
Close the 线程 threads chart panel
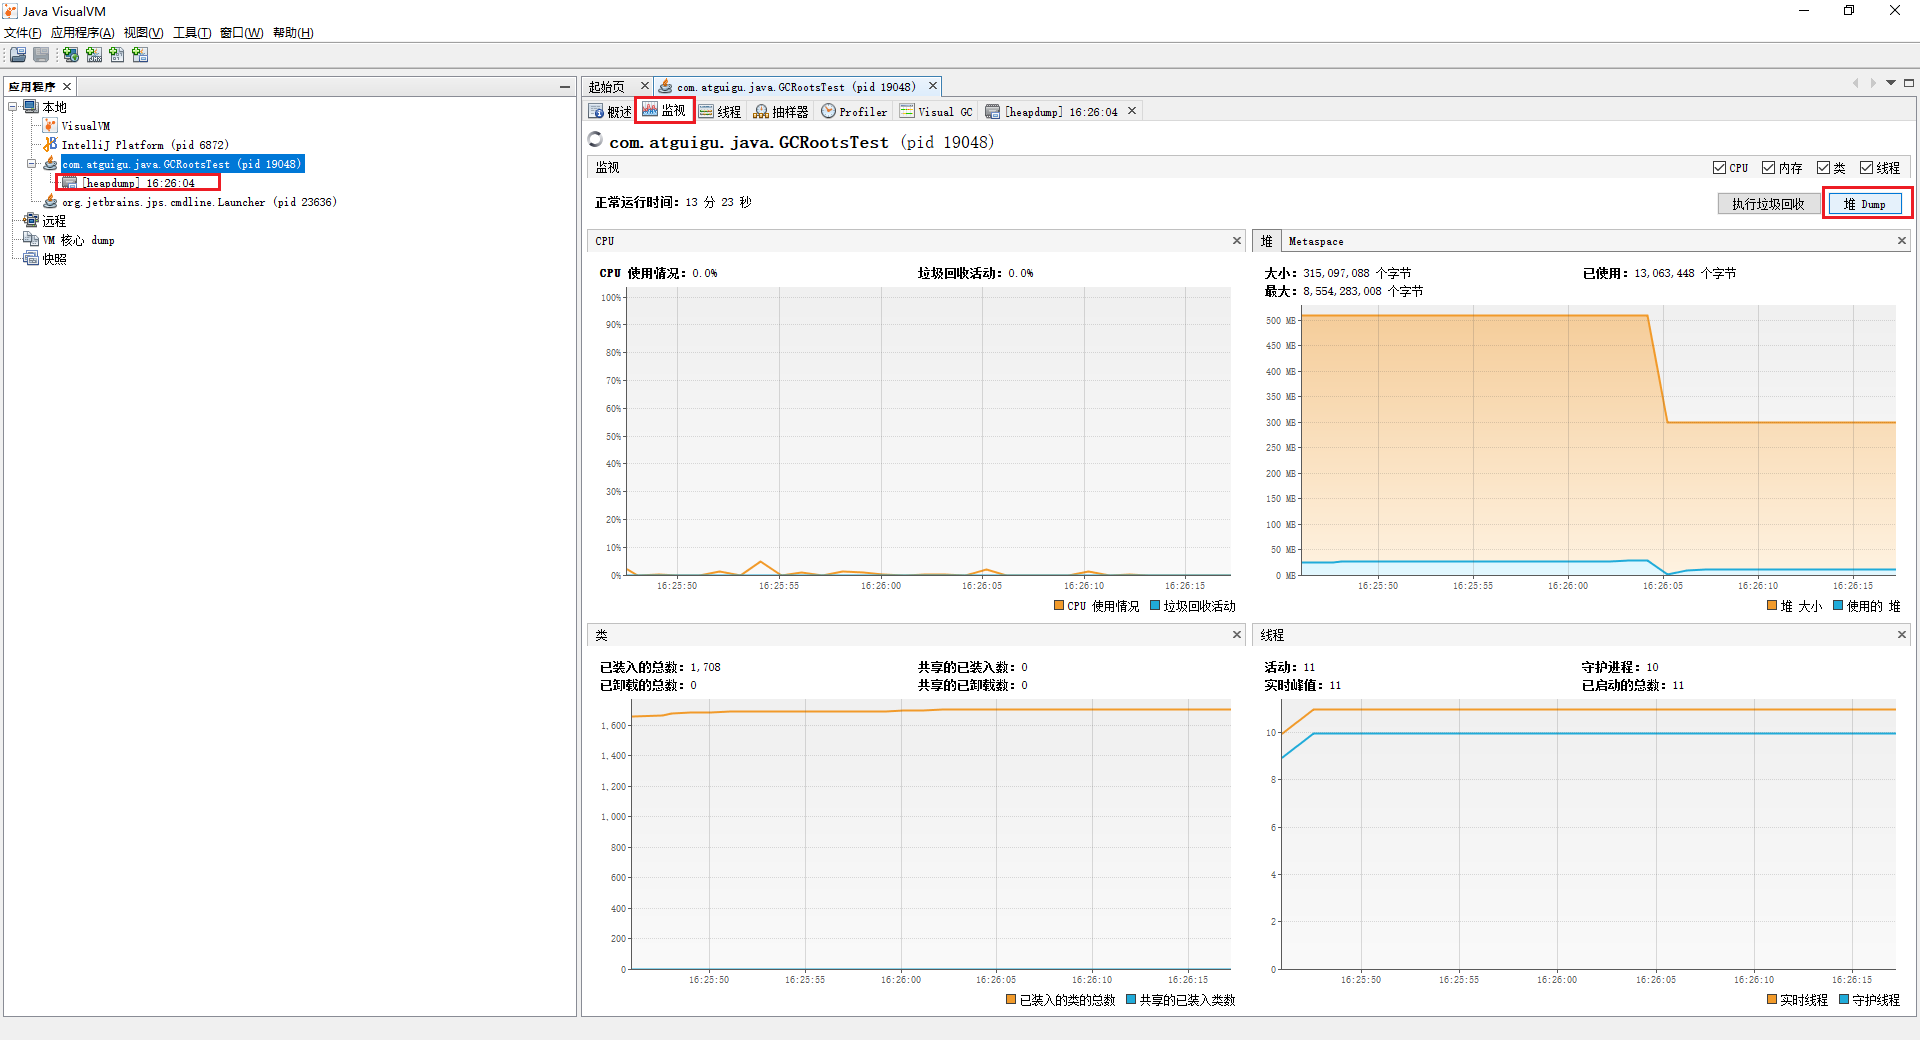click(x=1902, y=635)
